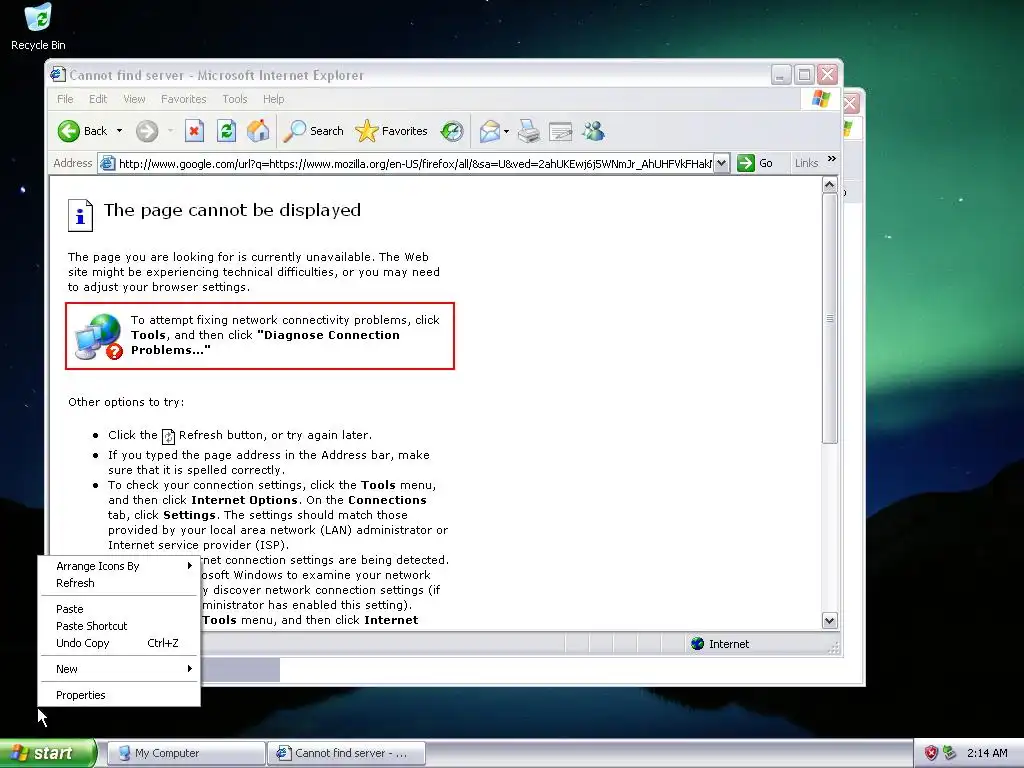The image size is (1024, 768).
Task: Click the vertical scrollbar thumb
Action: (829, 319)
